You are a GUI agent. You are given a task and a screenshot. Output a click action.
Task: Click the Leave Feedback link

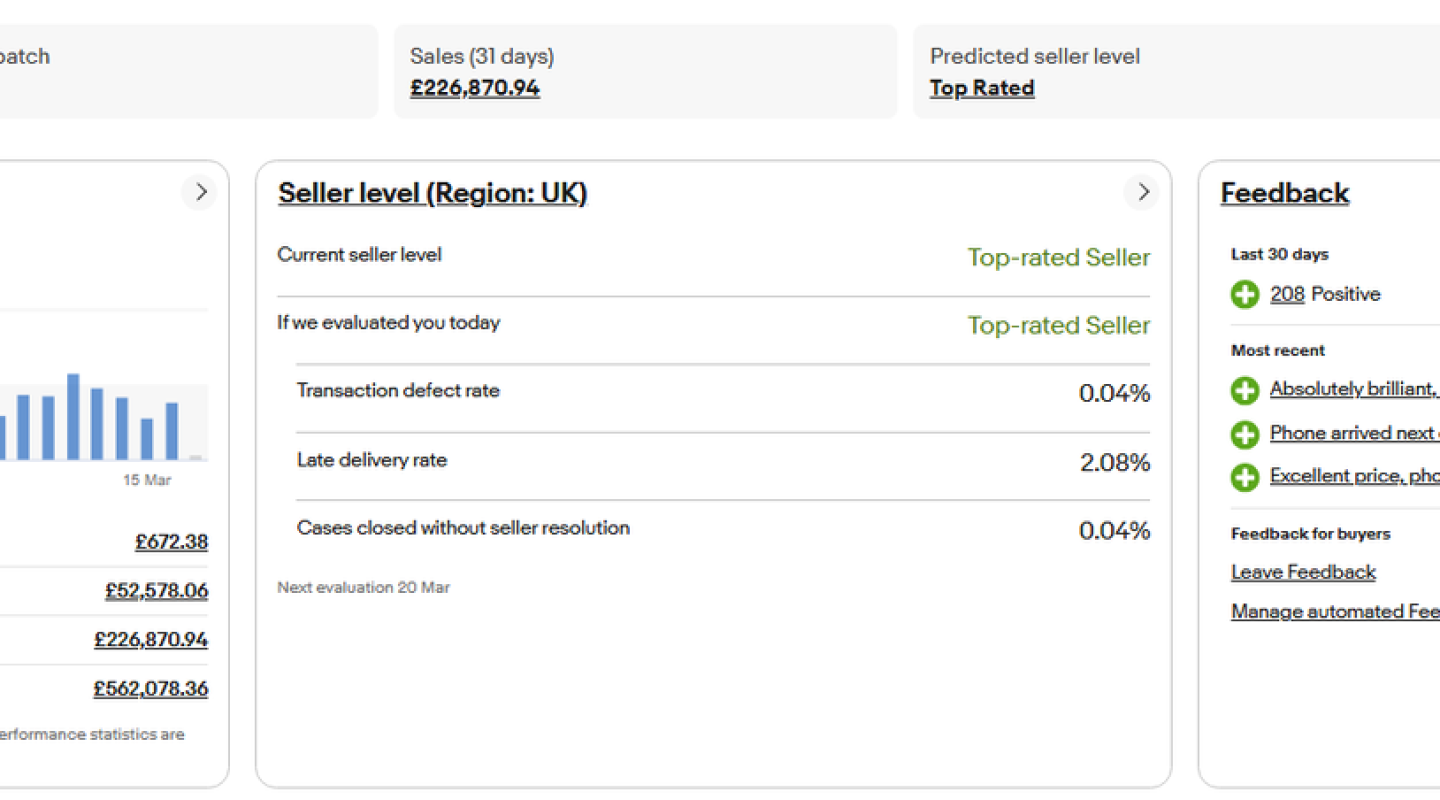tap(1303, 572)
